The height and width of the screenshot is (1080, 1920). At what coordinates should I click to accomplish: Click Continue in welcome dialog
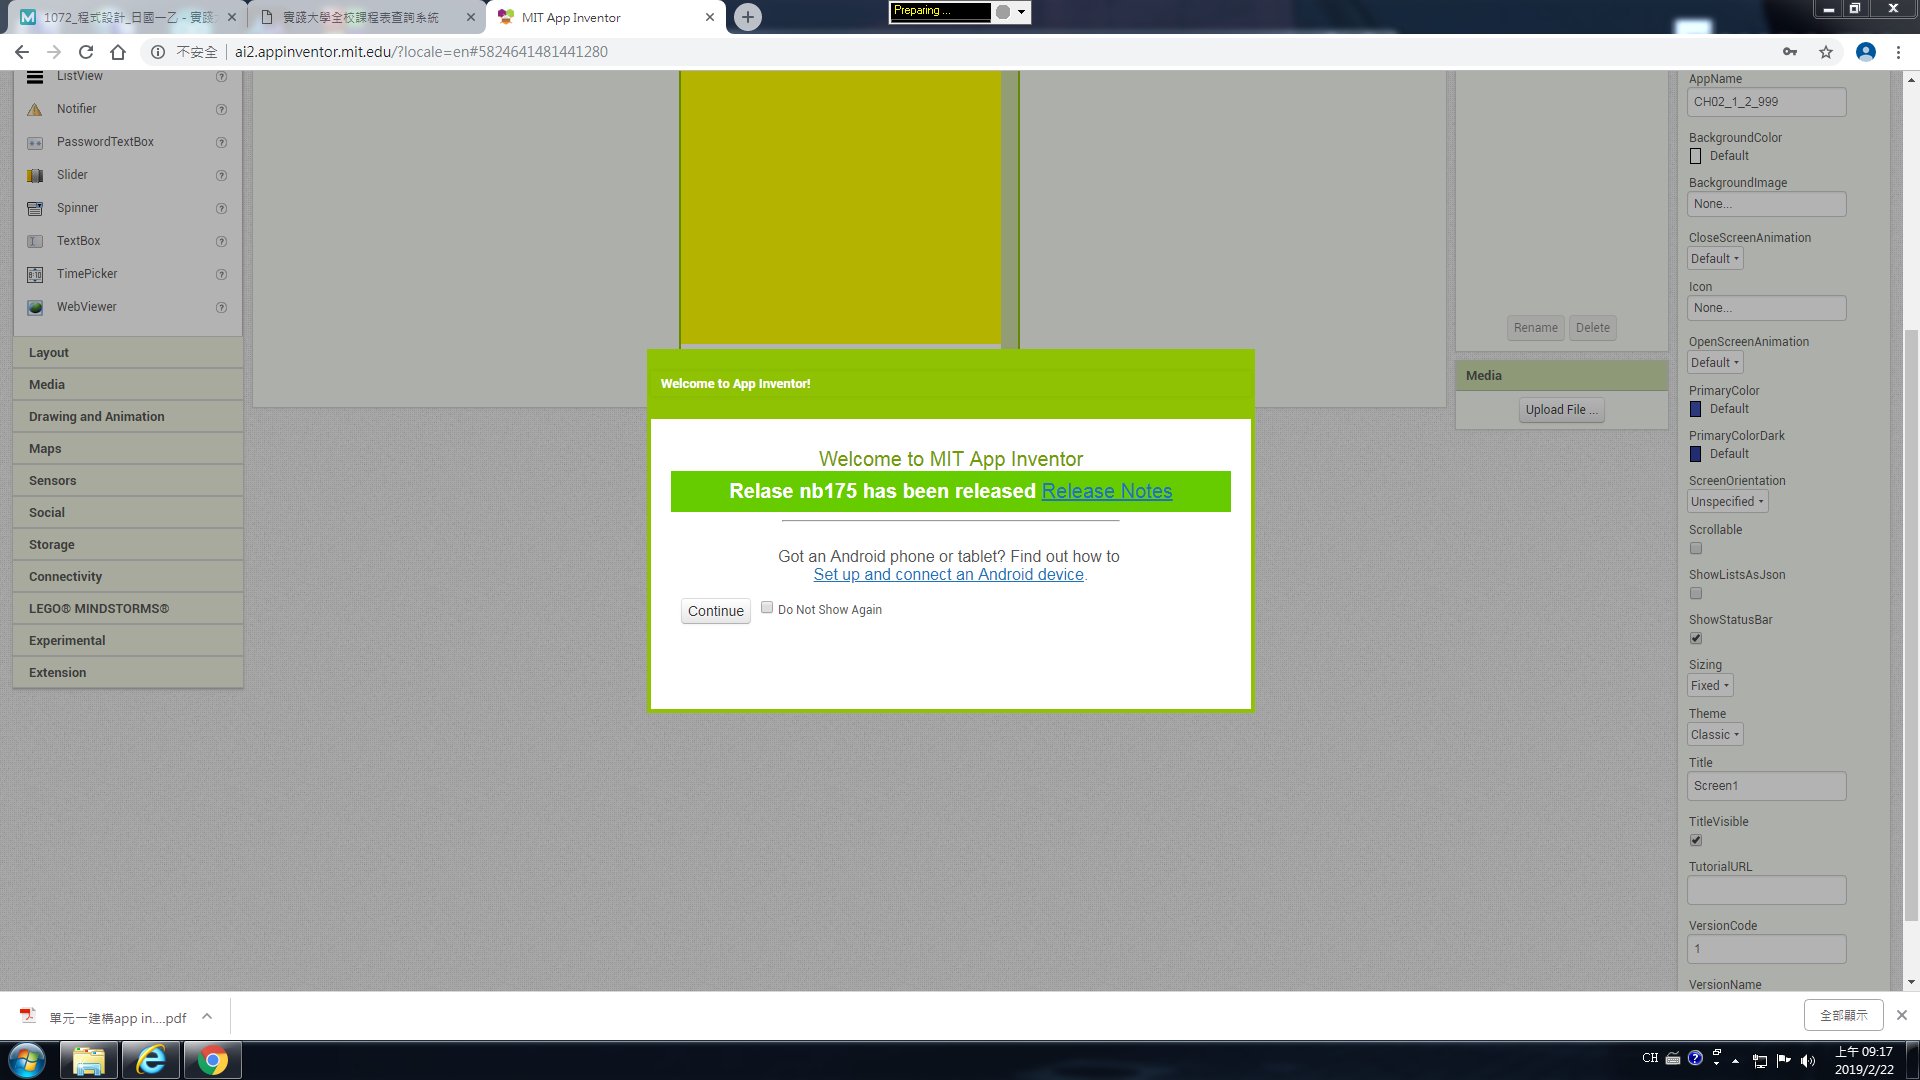[x=716, y=611]
